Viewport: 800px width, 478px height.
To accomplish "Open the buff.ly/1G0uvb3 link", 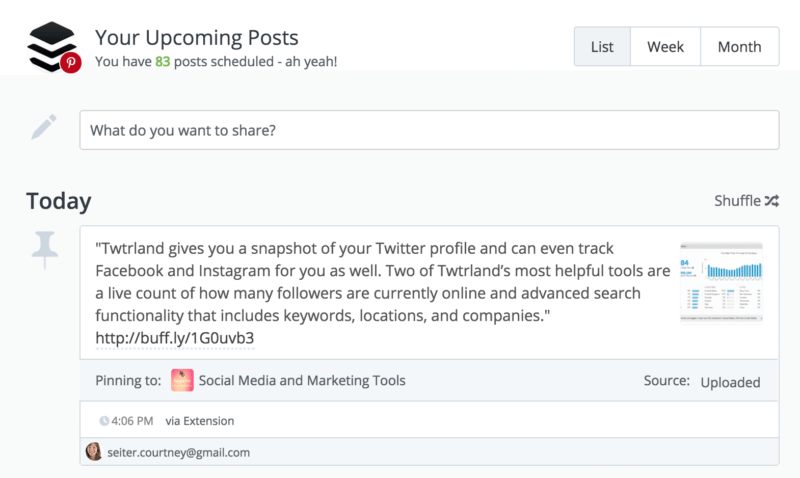I will click(x=174, y=338).
